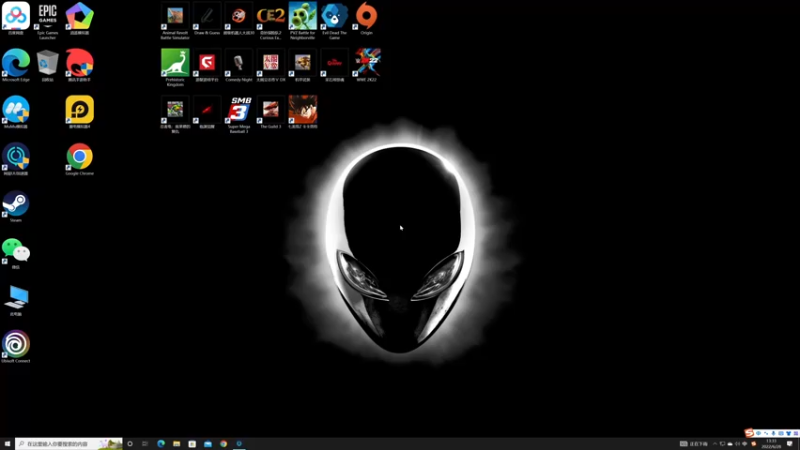Show hidden system tray icons

tap(715, 444)
